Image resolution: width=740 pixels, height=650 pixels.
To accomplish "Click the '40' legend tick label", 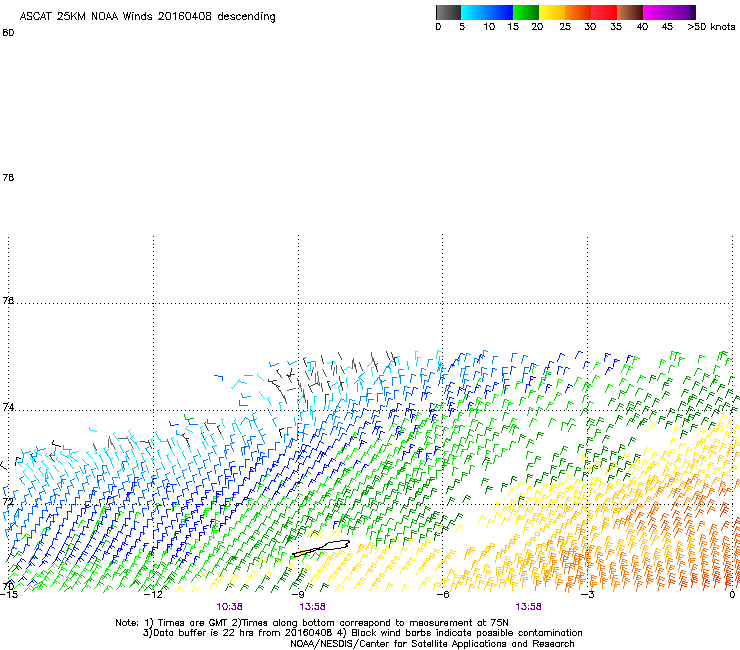I will [642, 27].
